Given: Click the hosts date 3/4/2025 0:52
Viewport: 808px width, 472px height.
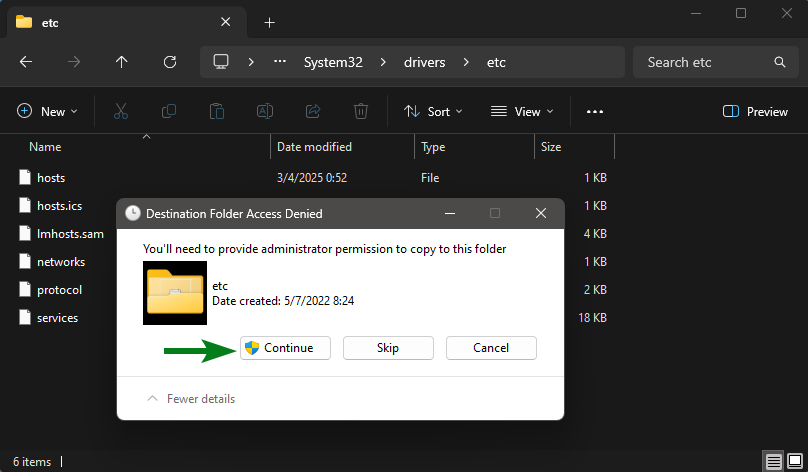Looking at the screenshot, I should click(x=312, y=178).
